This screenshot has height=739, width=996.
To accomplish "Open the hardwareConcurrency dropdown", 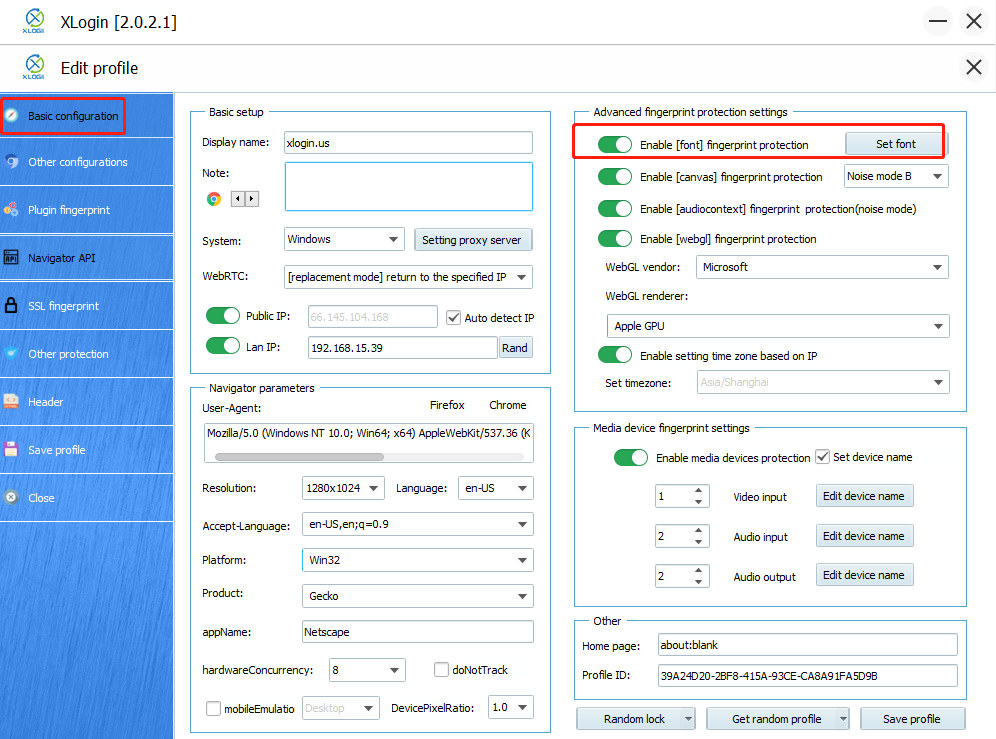I will [367, 670].
